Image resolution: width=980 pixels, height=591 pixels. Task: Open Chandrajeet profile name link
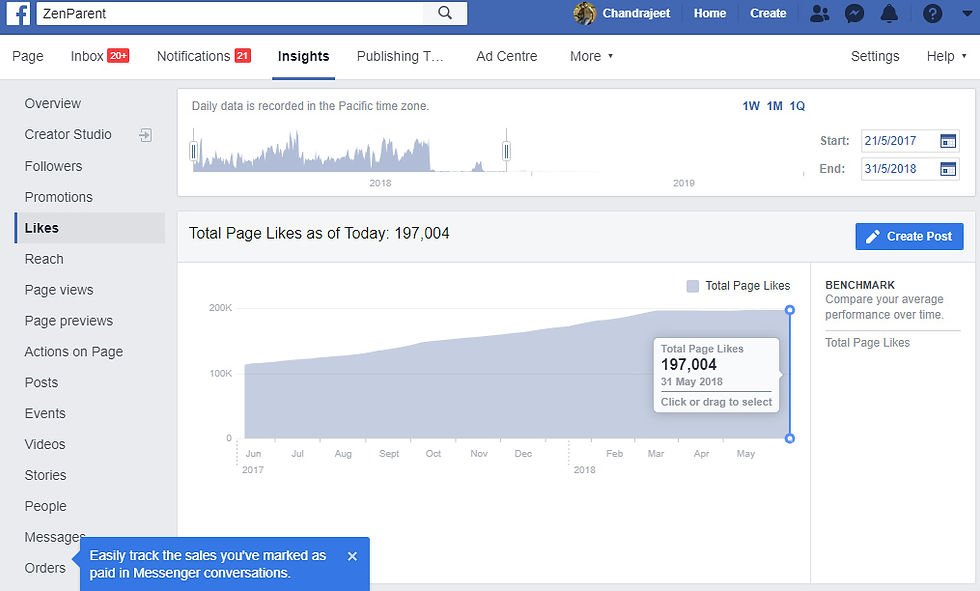(x=636, y=13)
